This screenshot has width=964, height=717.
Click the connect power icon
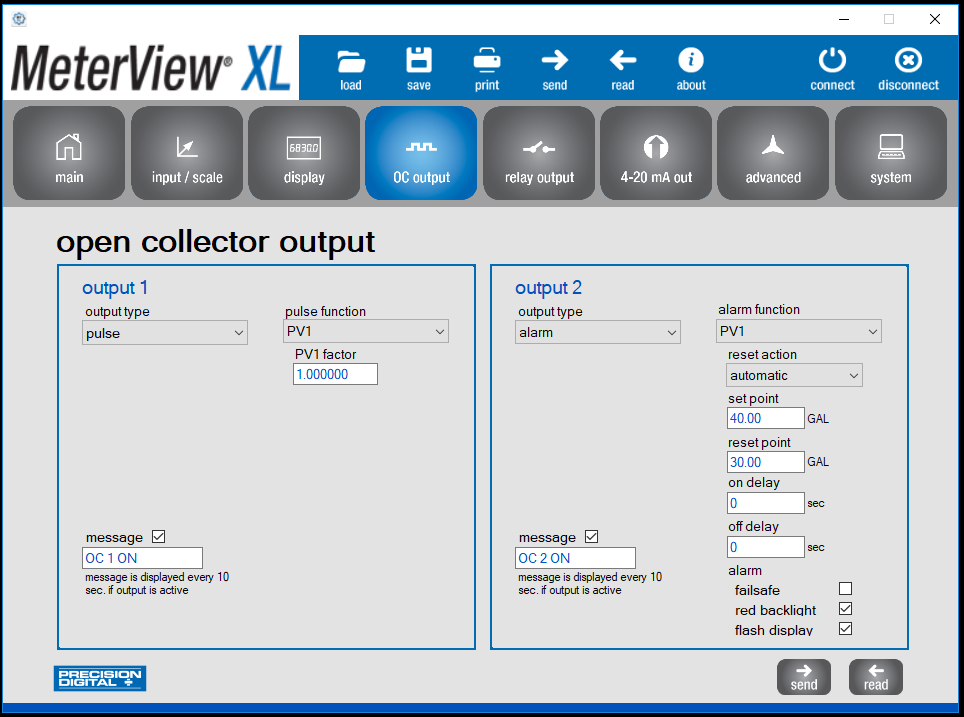(832, 60)
